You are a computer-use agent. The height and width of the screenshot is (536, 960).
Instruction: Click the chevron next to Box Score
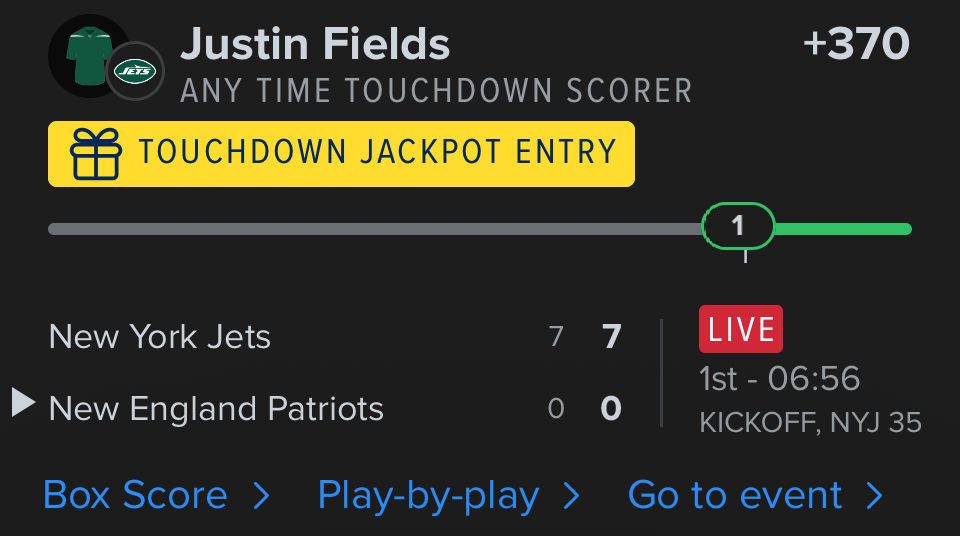(x=261, y=496)
